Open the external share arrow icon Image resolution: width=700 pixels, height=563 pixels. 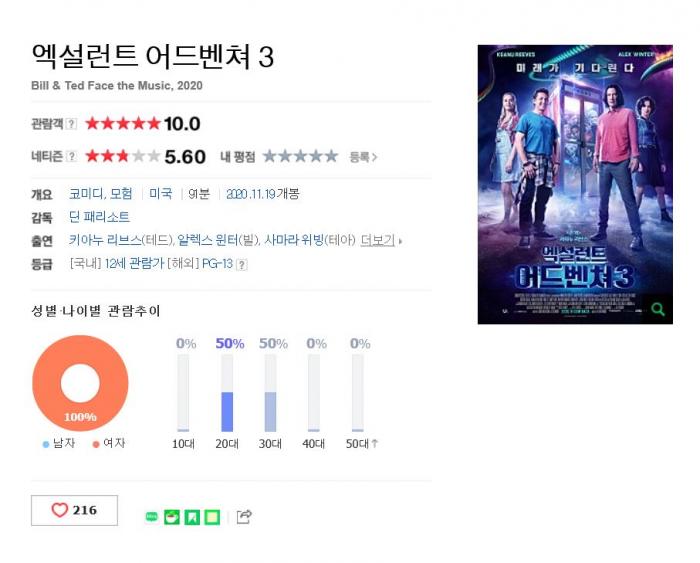(x=244, y=517)
